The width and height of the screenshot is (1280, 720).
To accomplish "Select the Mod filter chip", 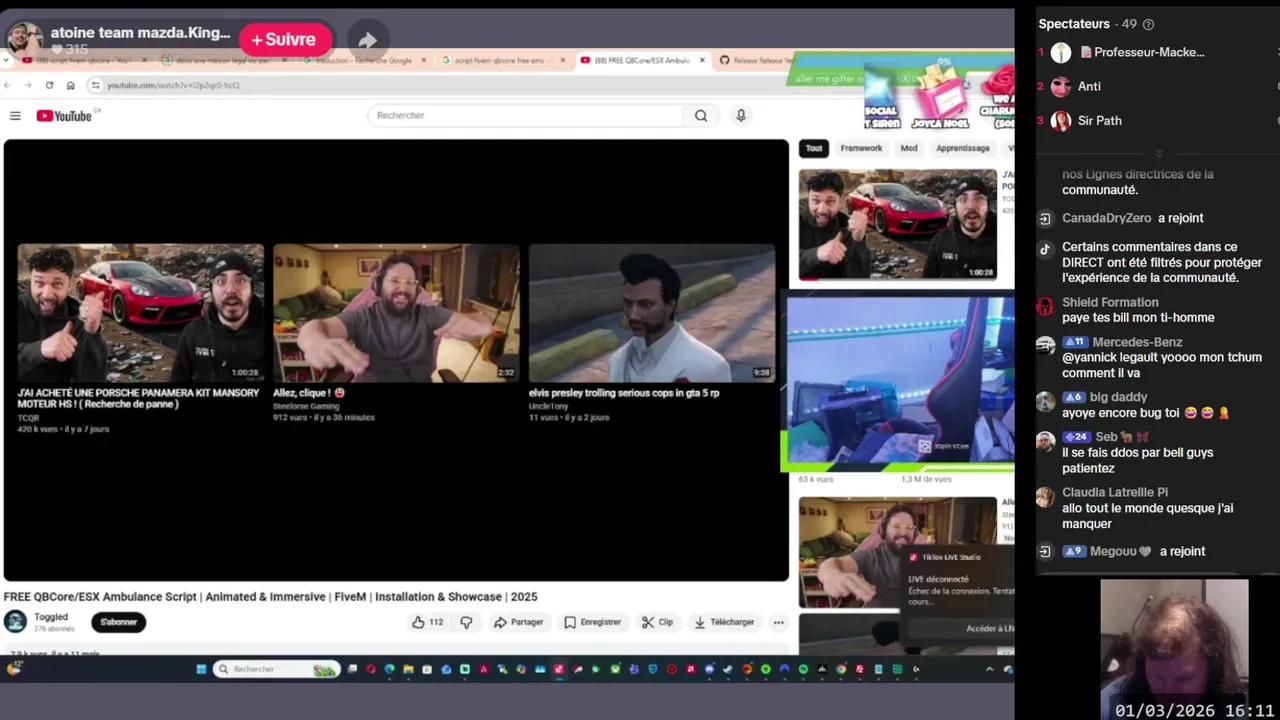I will [x=908, y=148].
